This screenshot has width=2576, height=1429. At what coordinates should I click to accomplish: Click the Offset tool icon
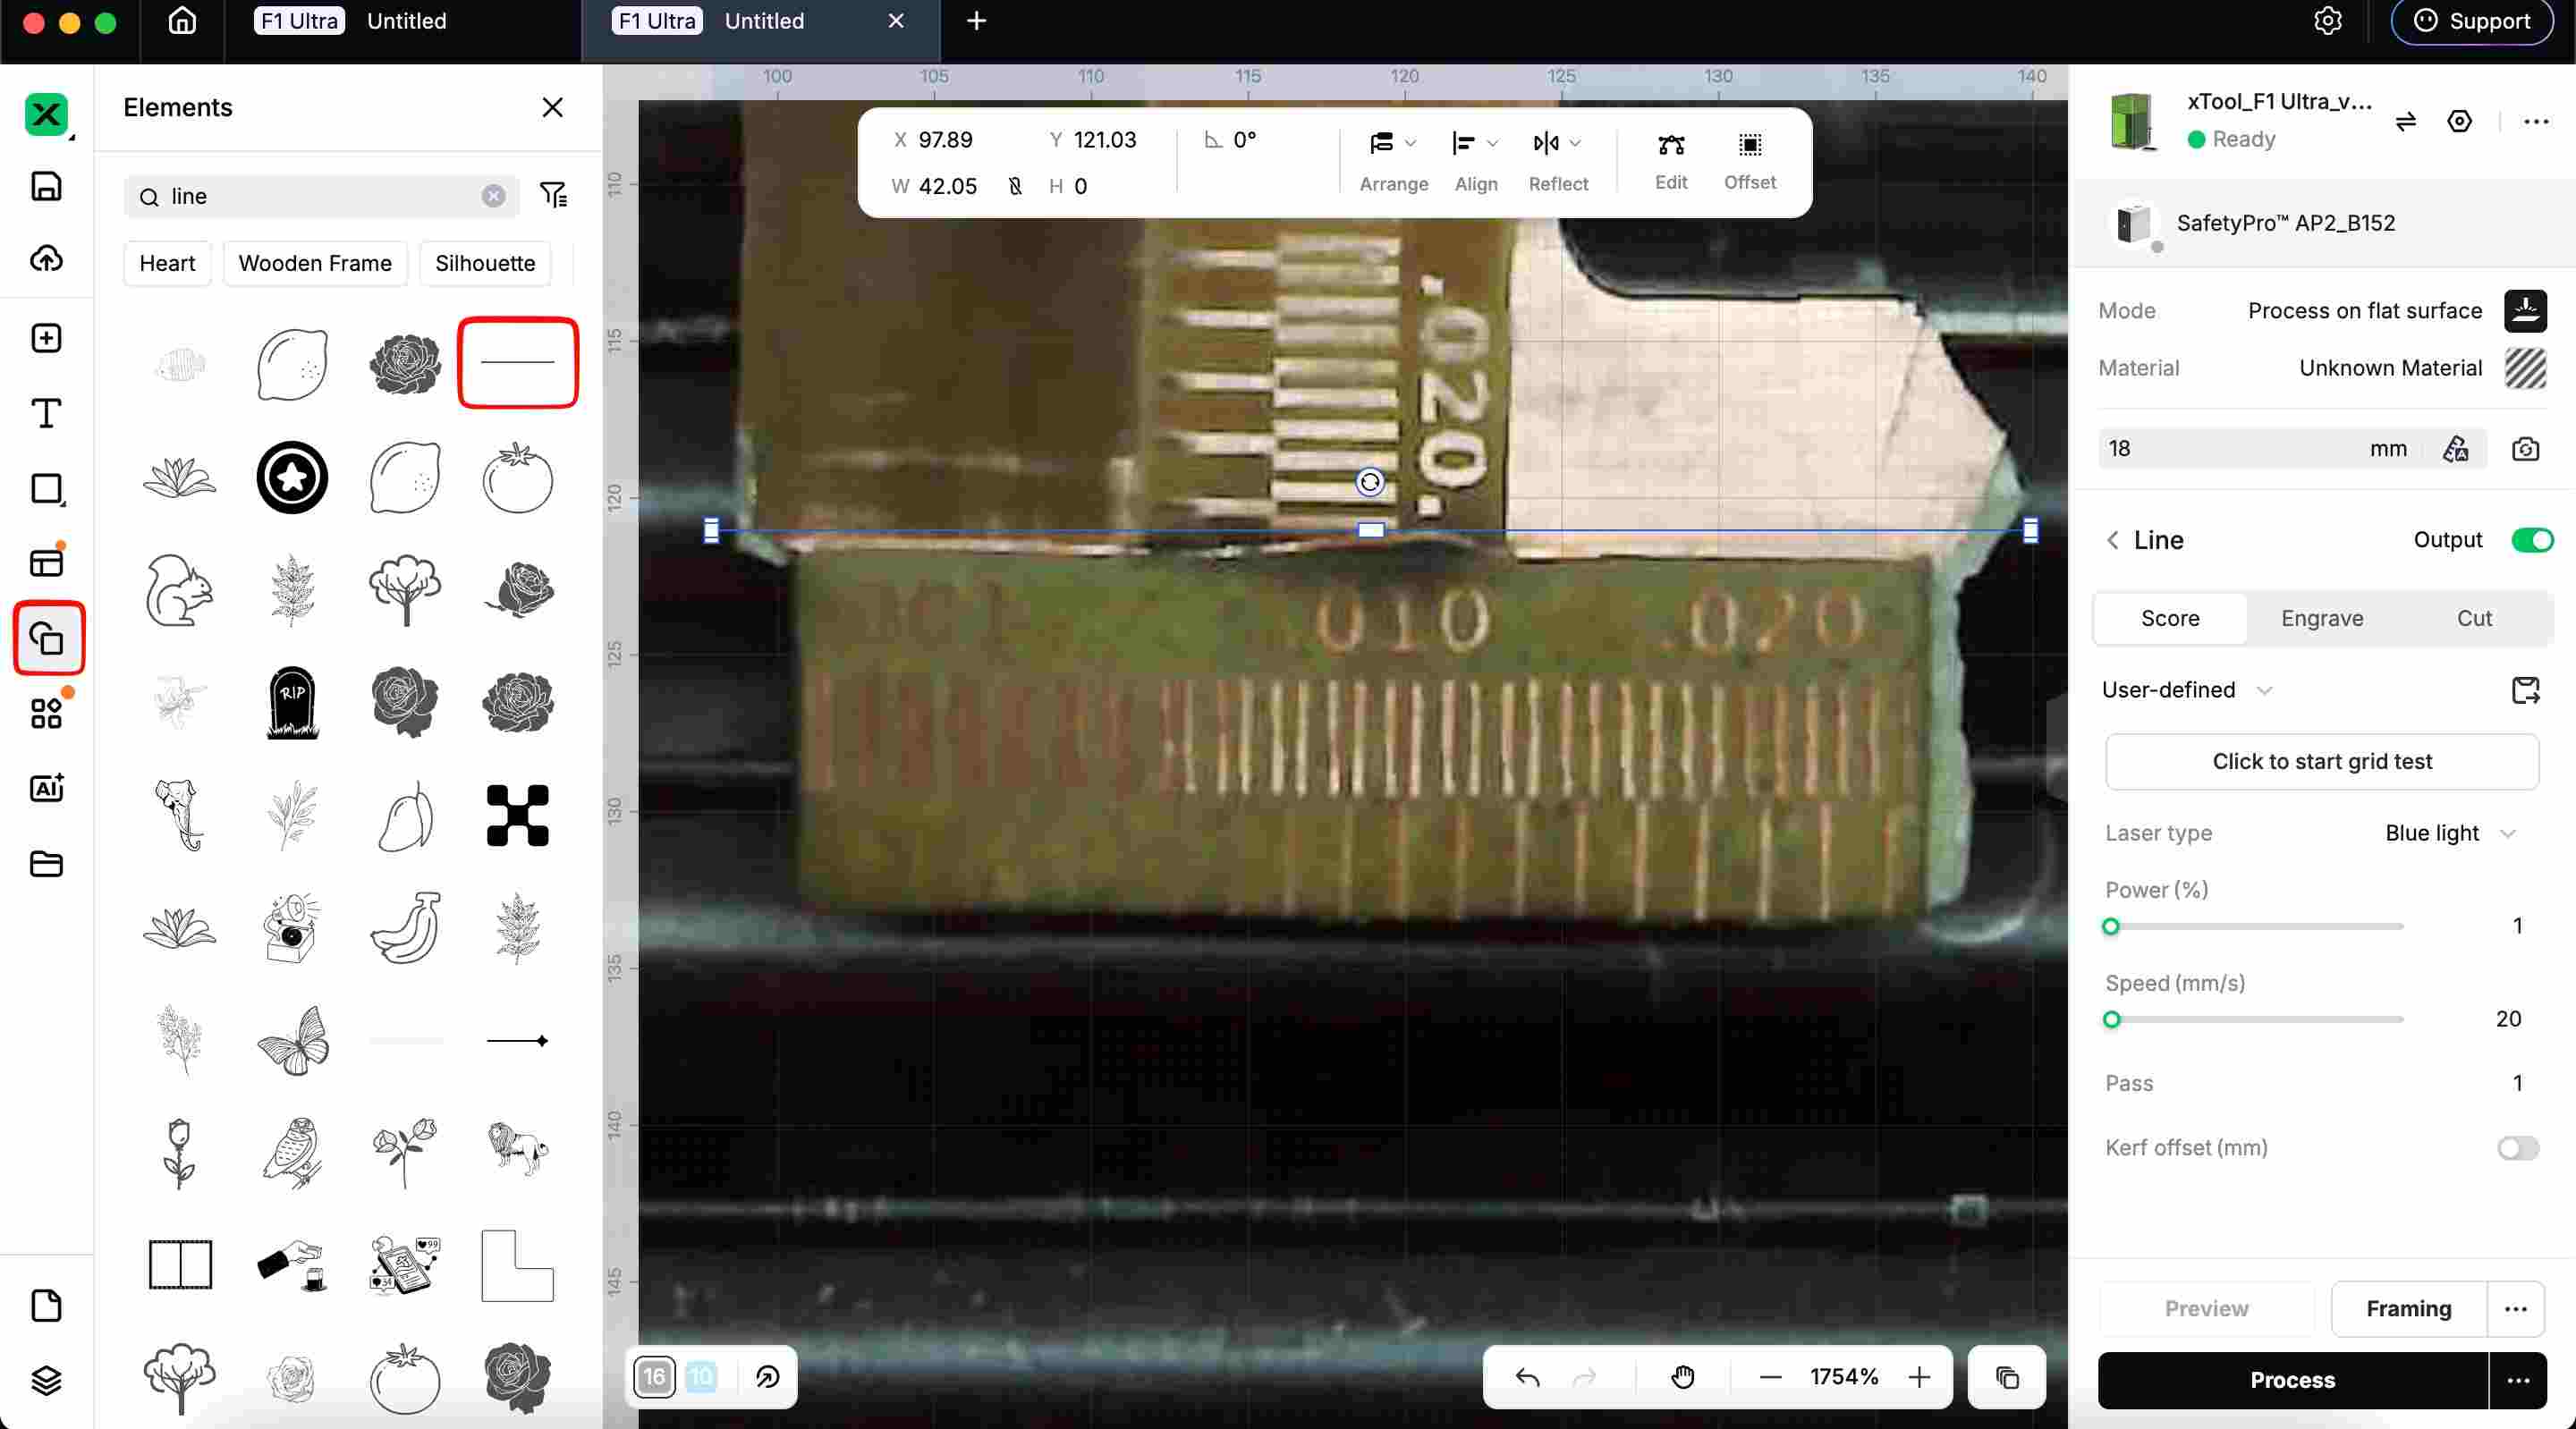click(x=1749, y=146)
